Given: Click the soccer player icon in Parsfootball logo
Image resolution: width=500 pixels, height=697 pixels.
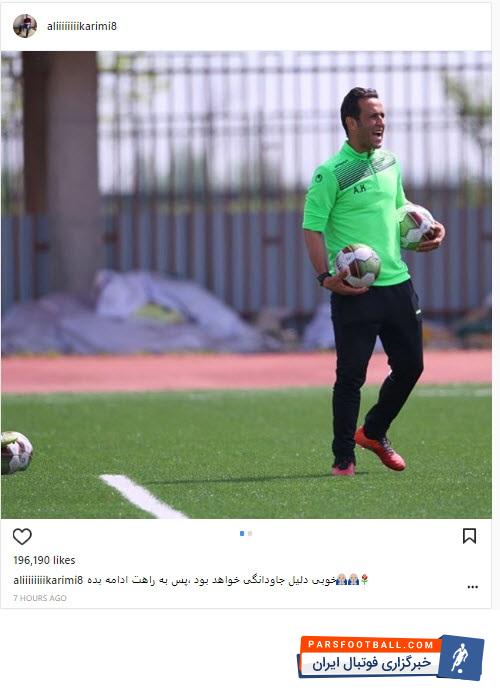Looking at the screenshot, I should coord(459,657).
